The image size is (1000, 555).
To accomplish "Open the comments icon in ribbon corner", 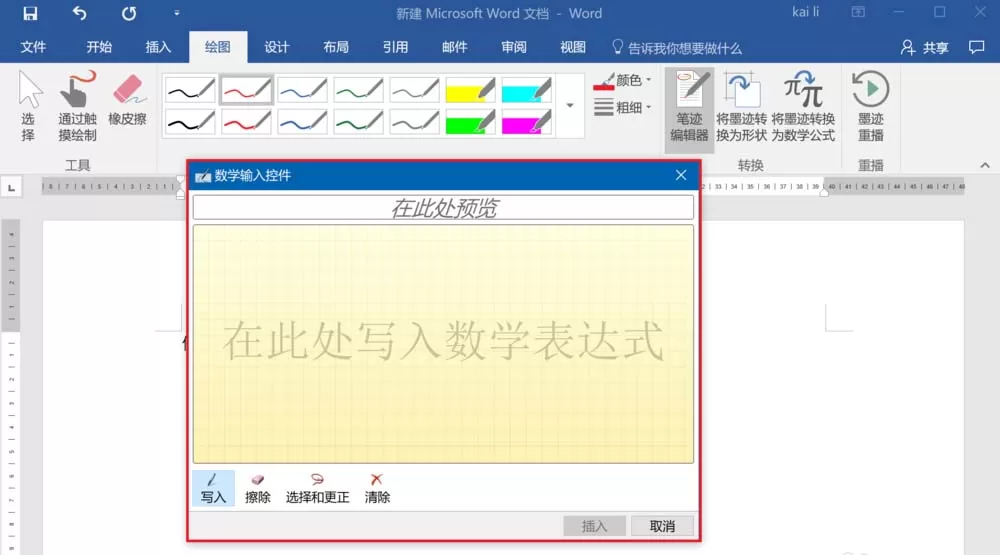I will [976, 47].
